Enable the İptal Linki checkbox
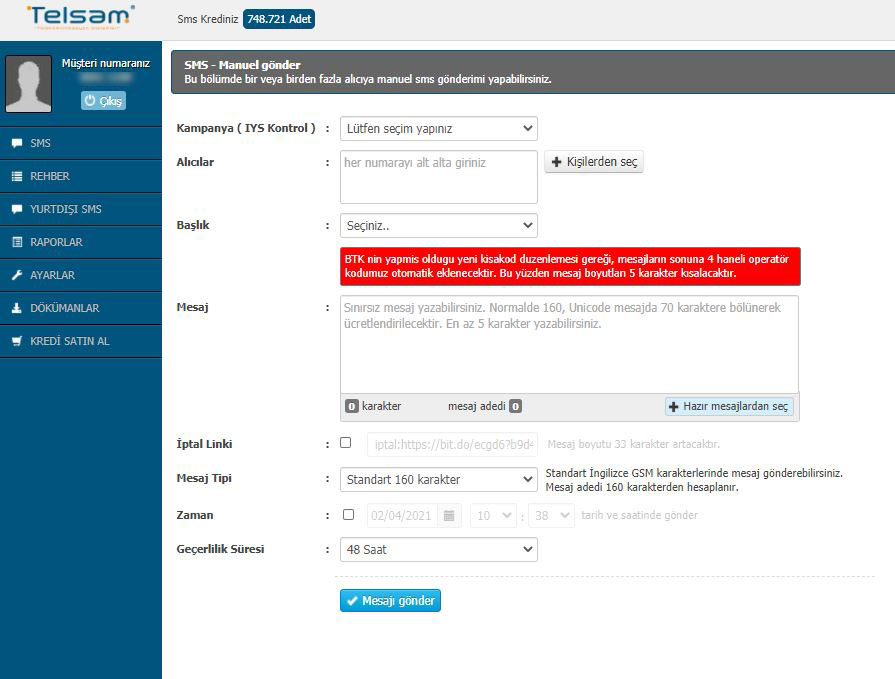895x679 pixels. coord(345,443)
